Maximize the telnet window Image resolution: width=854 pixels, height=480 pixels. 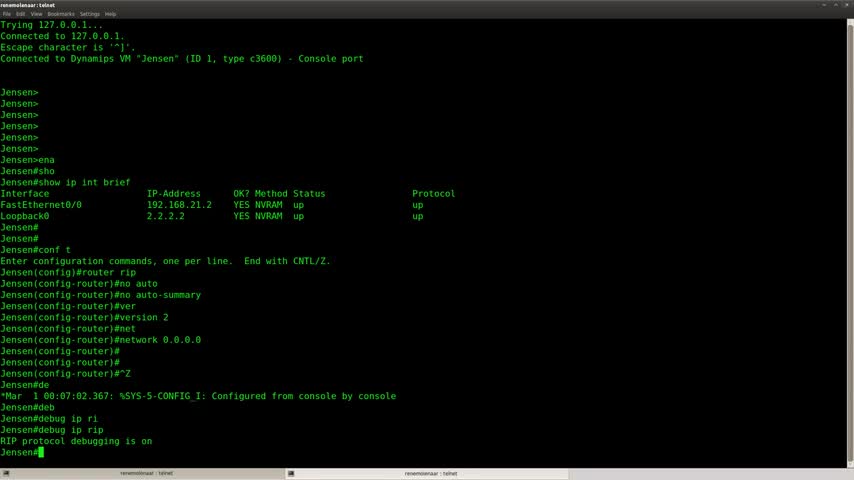[835, 4]
